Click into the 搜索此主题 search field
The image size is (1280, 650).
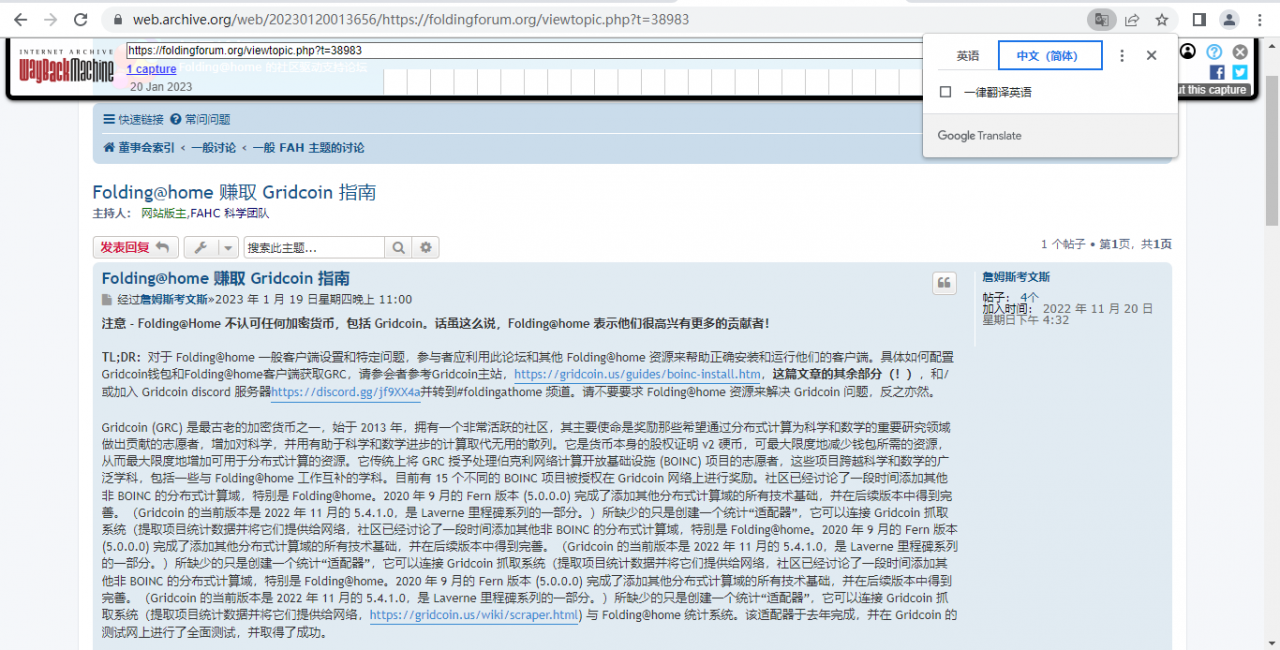[314, 248]
